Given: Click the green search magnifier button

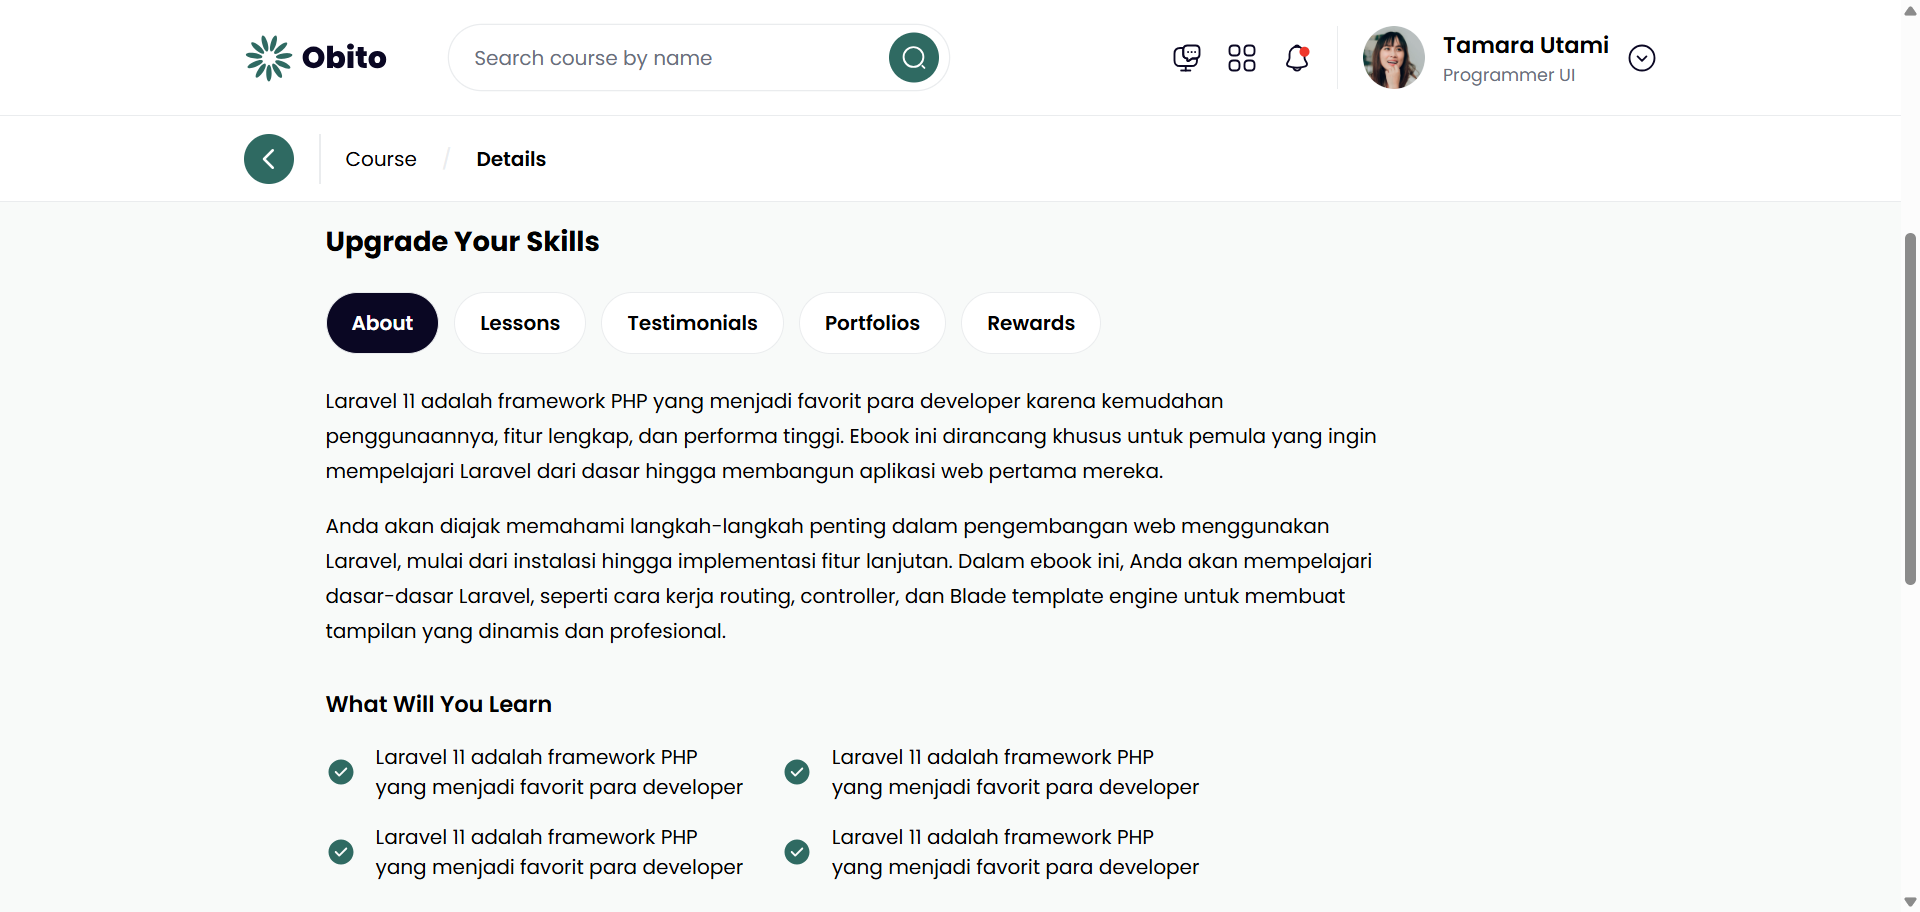Looking at the screenshot, I should pyautogui.click(x=913, y=58).
